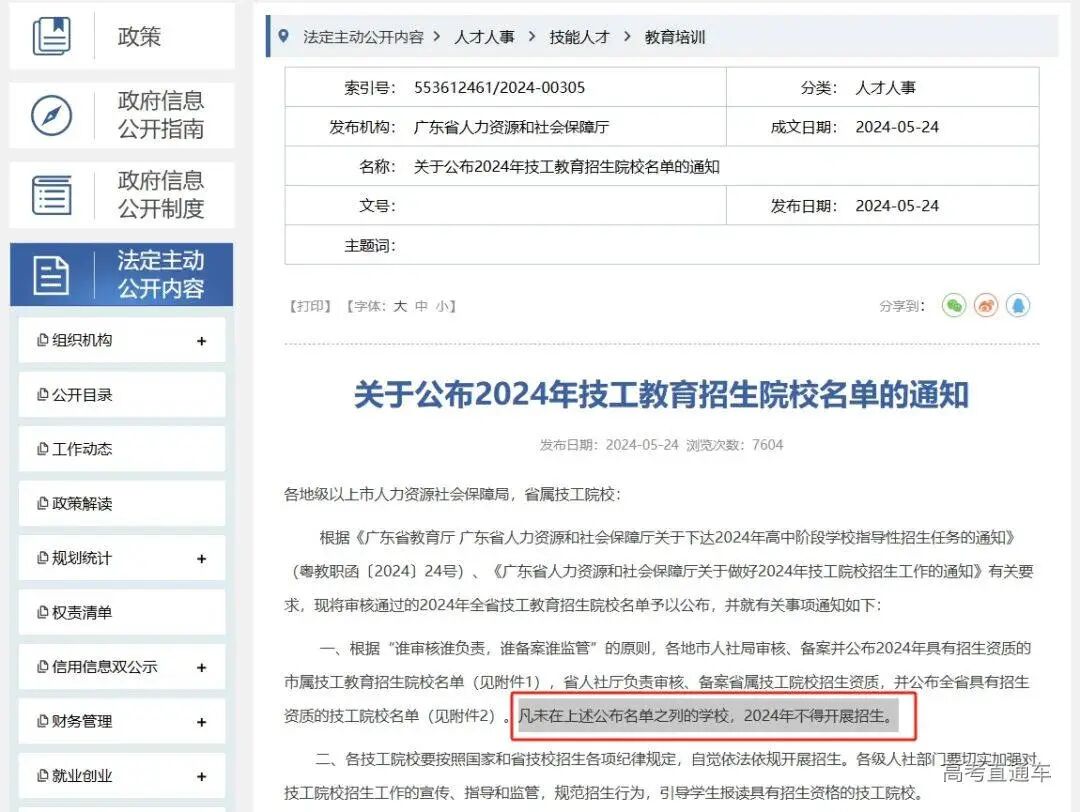The image size is (1080, 812).
Task: Switch font size to 大
Action: (400, 306)
